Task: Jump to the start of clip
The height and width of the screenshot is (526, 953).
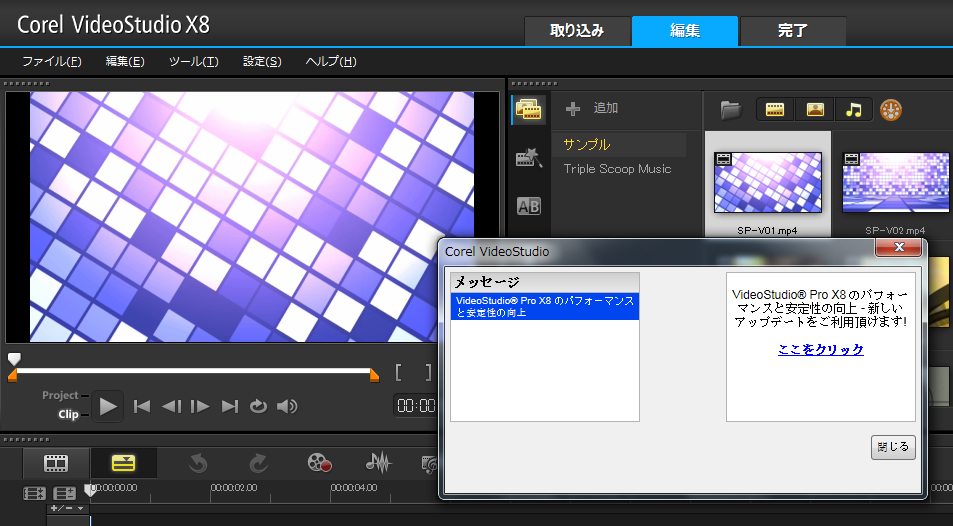Action: point(142,406)
